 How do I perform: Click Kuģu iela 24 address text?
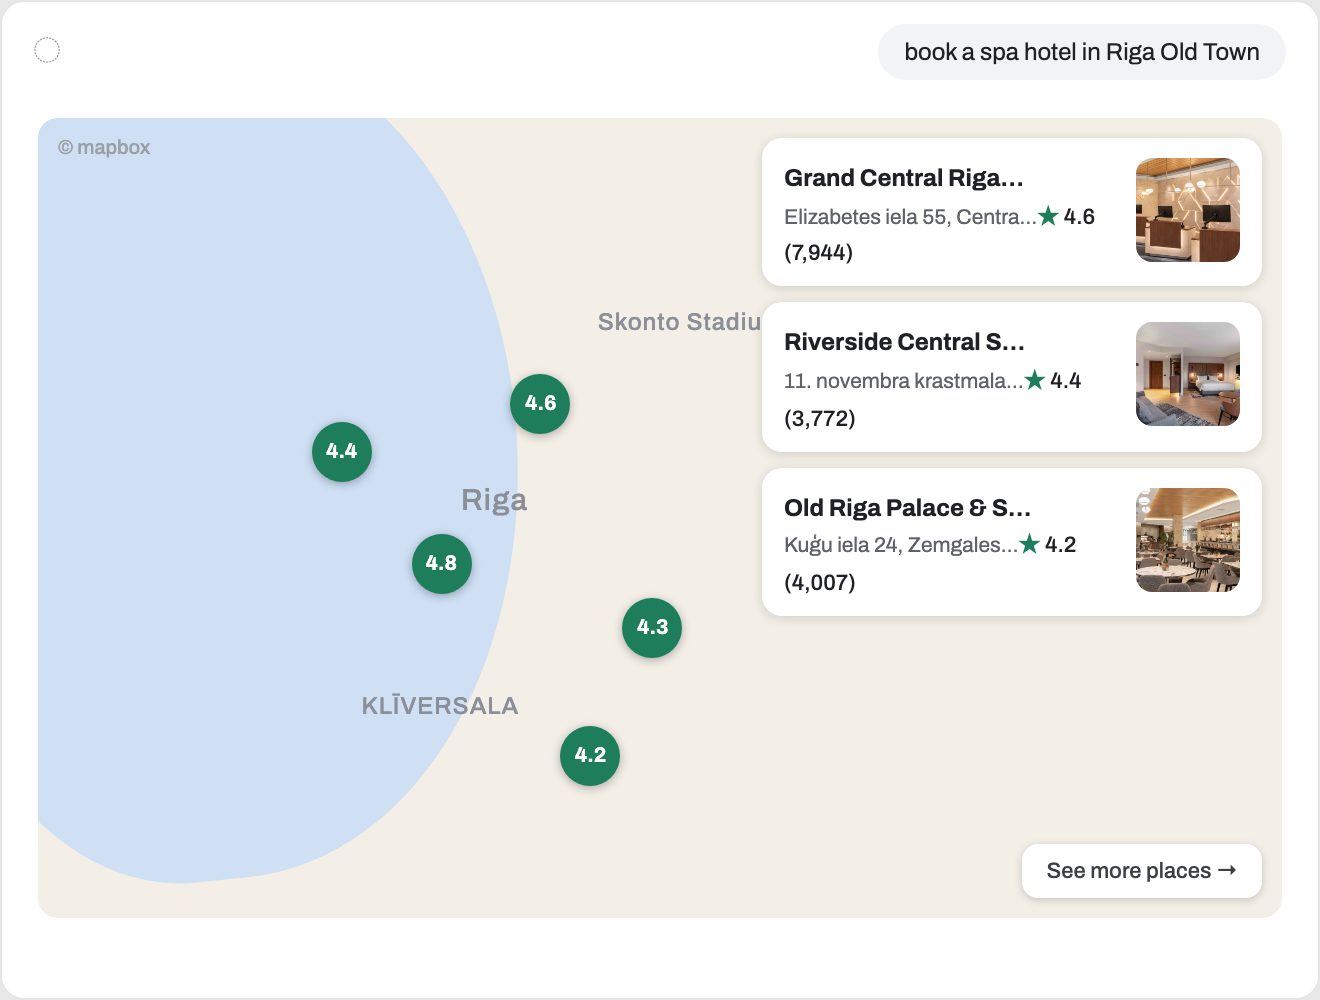tap(901, 545)
